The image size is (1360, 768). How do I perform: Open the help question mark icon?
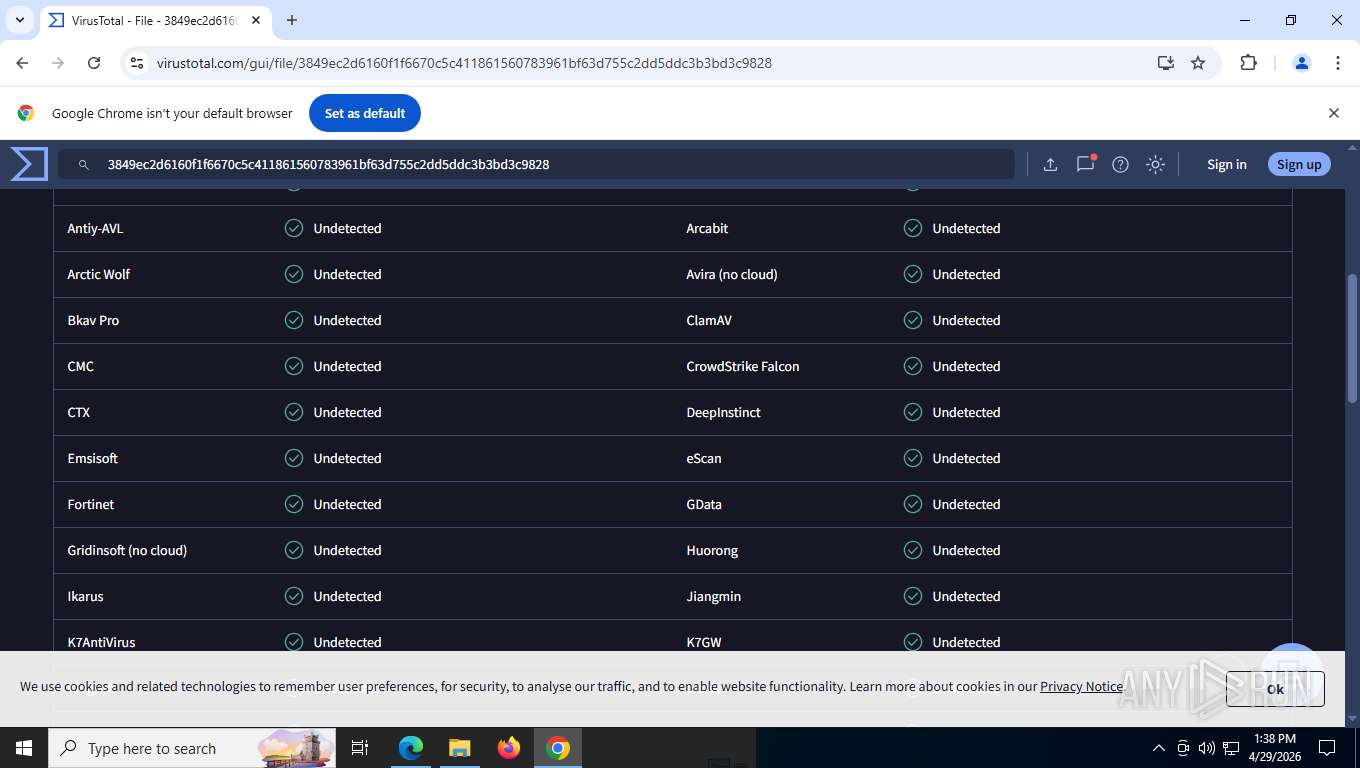click(1120, 164)
